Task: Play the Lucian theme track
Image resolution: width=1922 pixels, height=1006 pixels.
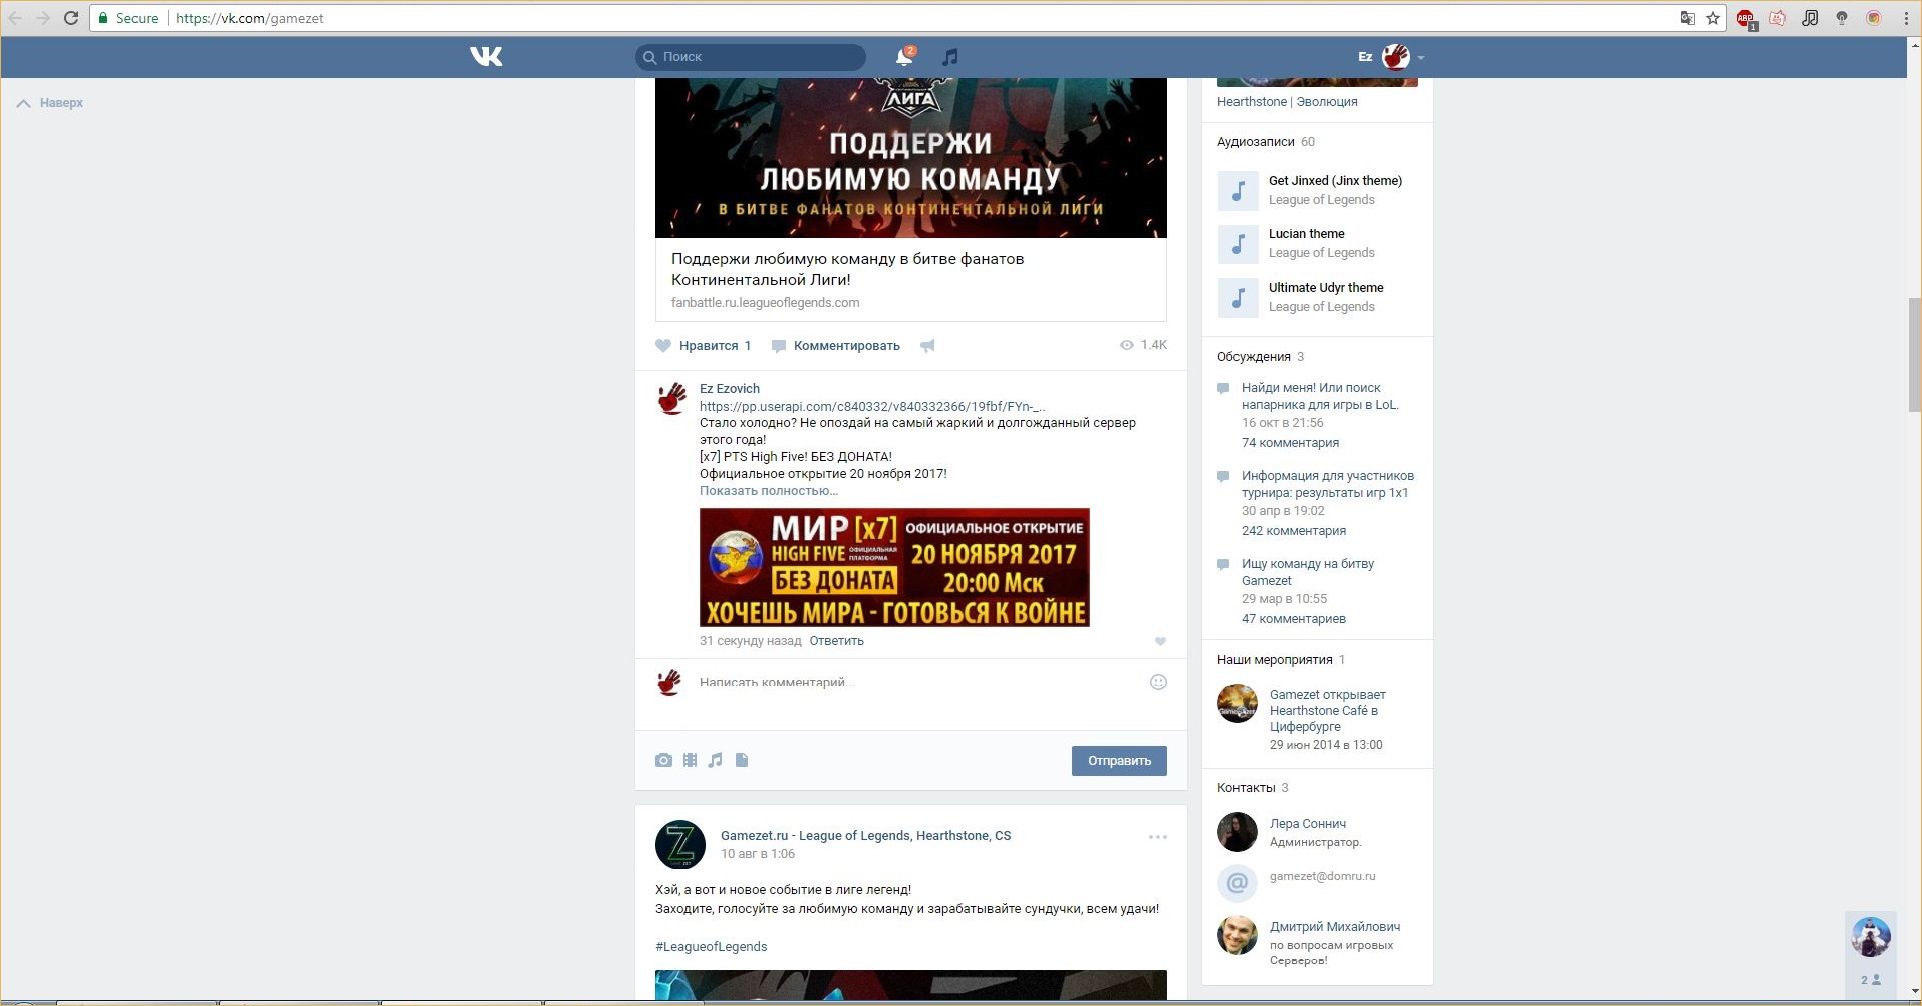Action: [x=1238, y=243]
